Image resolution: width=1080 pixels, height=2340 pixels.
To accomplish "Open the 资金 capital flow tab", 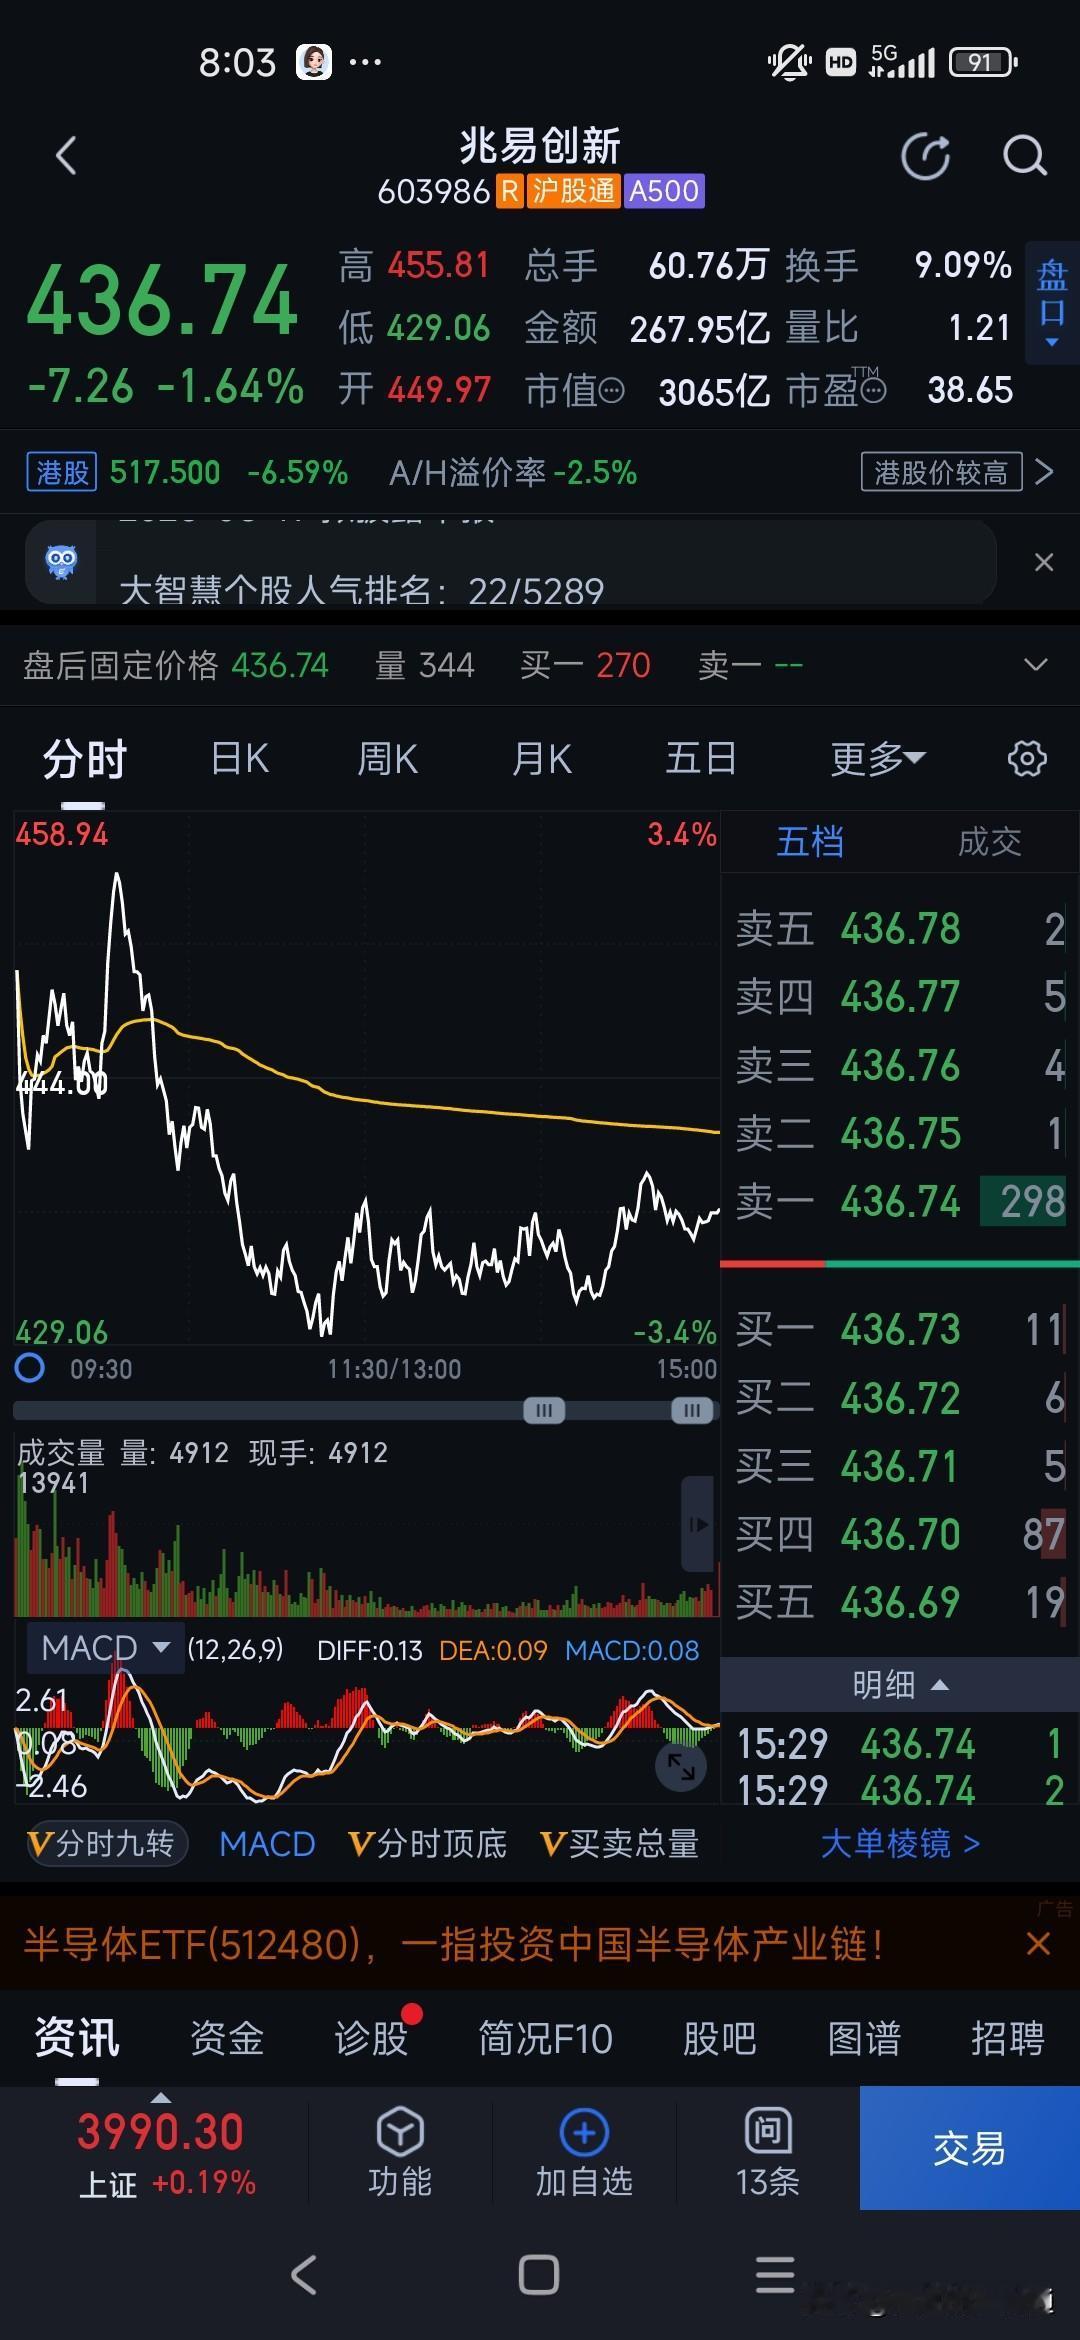I will click(x=227, y=2038).
